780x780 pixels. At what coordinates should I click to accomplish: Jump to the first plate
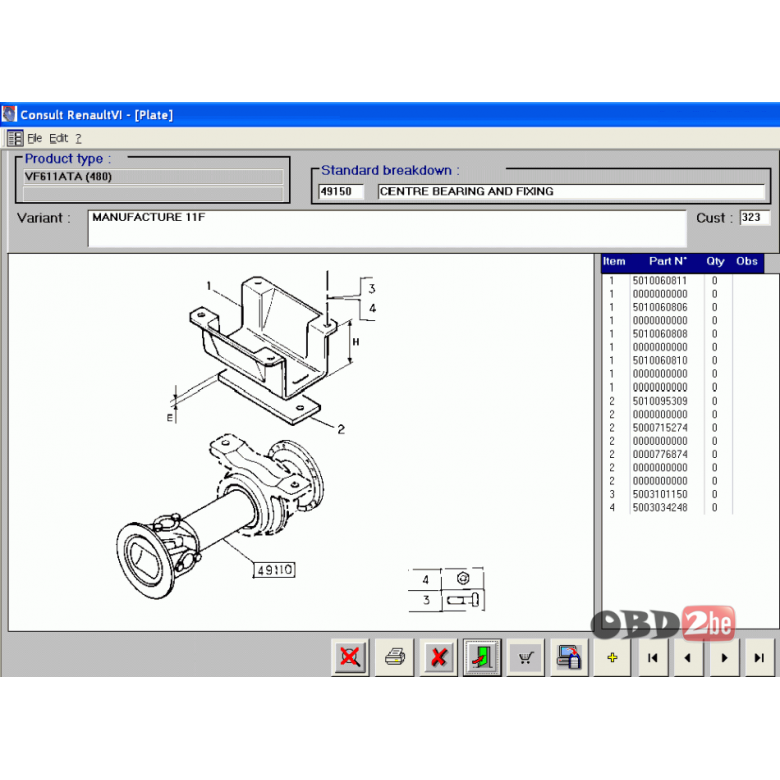653,657
